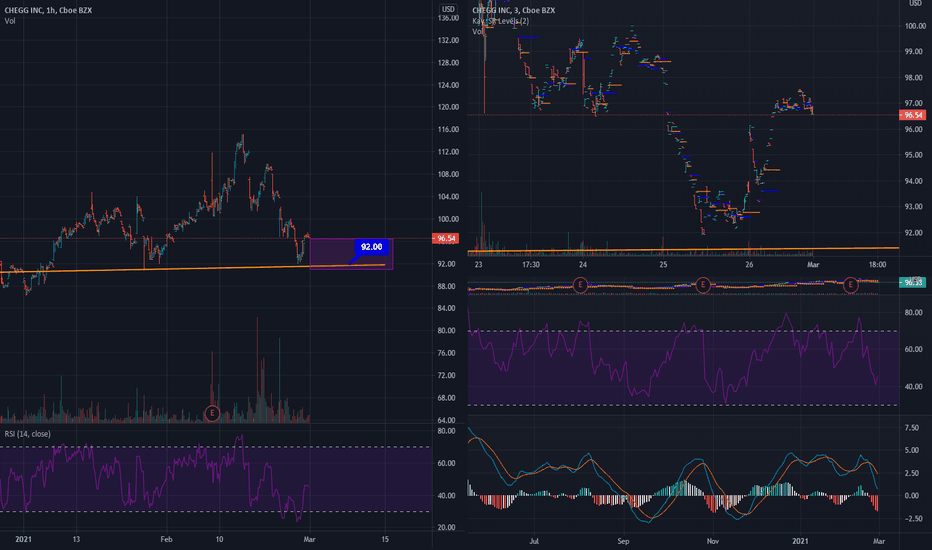Screen dimensions: 932x550
Task: Click the 15 date label on the 1h time axis
Action: 385,539
